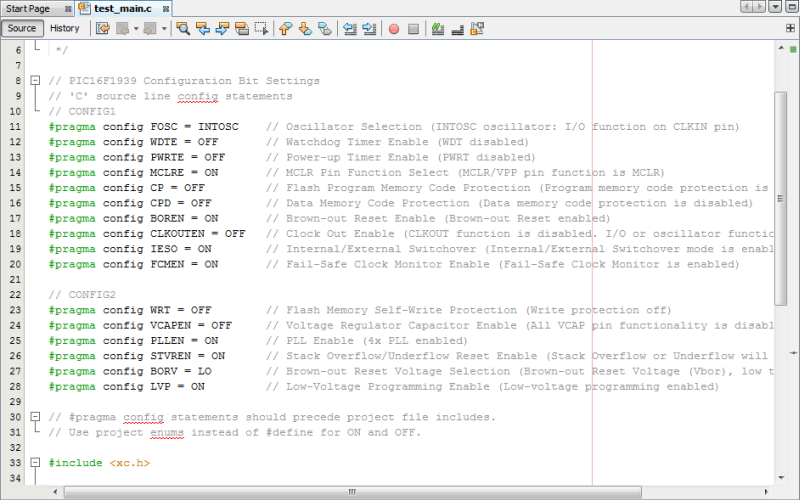
Task: Uncomment the selected lines
Action: [x=458, y=29]
